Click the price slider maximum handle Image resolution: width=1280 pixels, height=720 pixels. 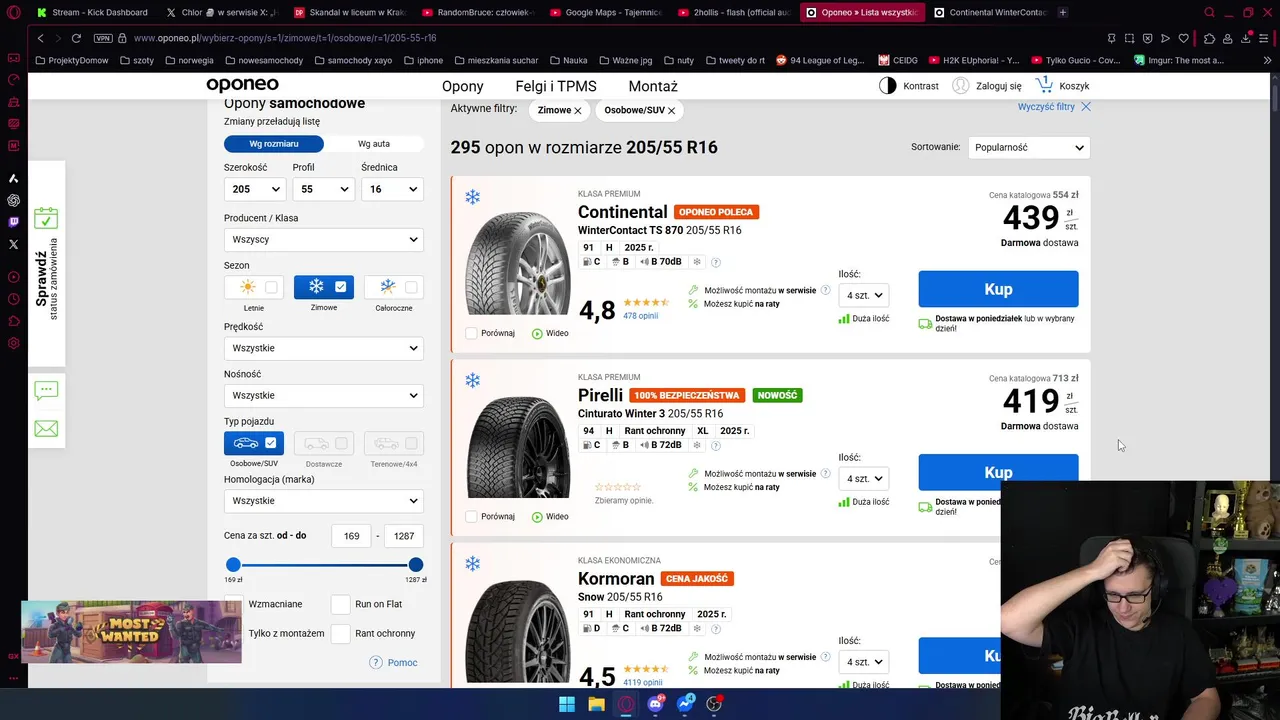[x=416, y=565]
